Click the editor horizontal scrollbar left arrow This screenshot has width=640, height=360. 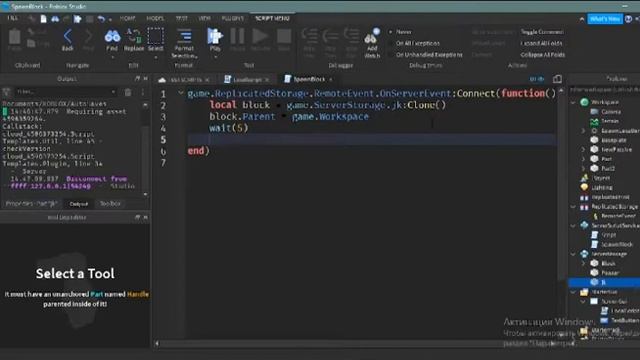(x=156, y=344)
